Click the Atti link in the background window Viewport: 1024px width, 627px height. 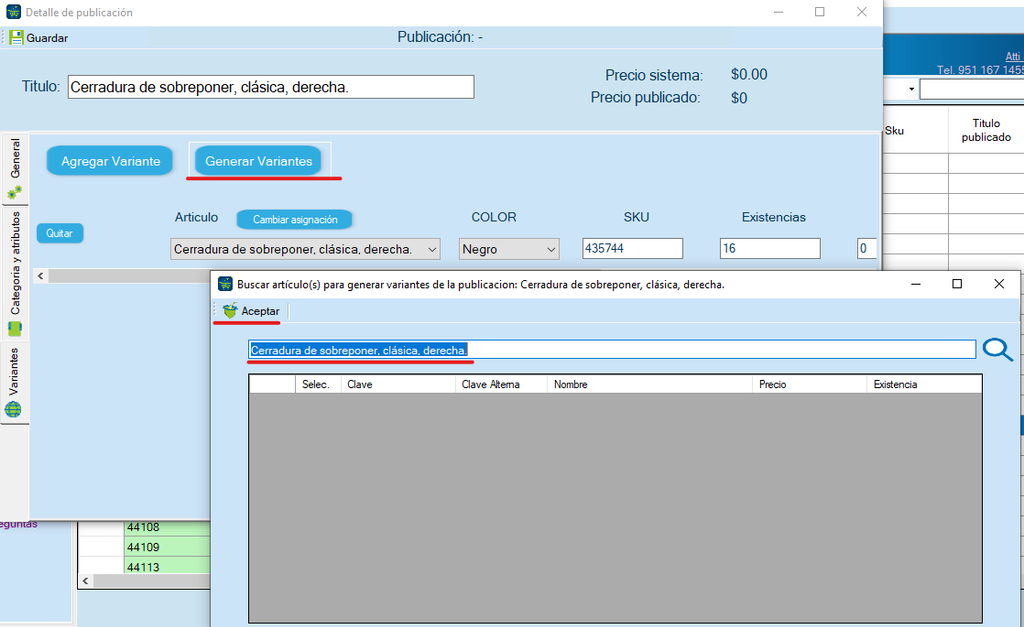1013,56
